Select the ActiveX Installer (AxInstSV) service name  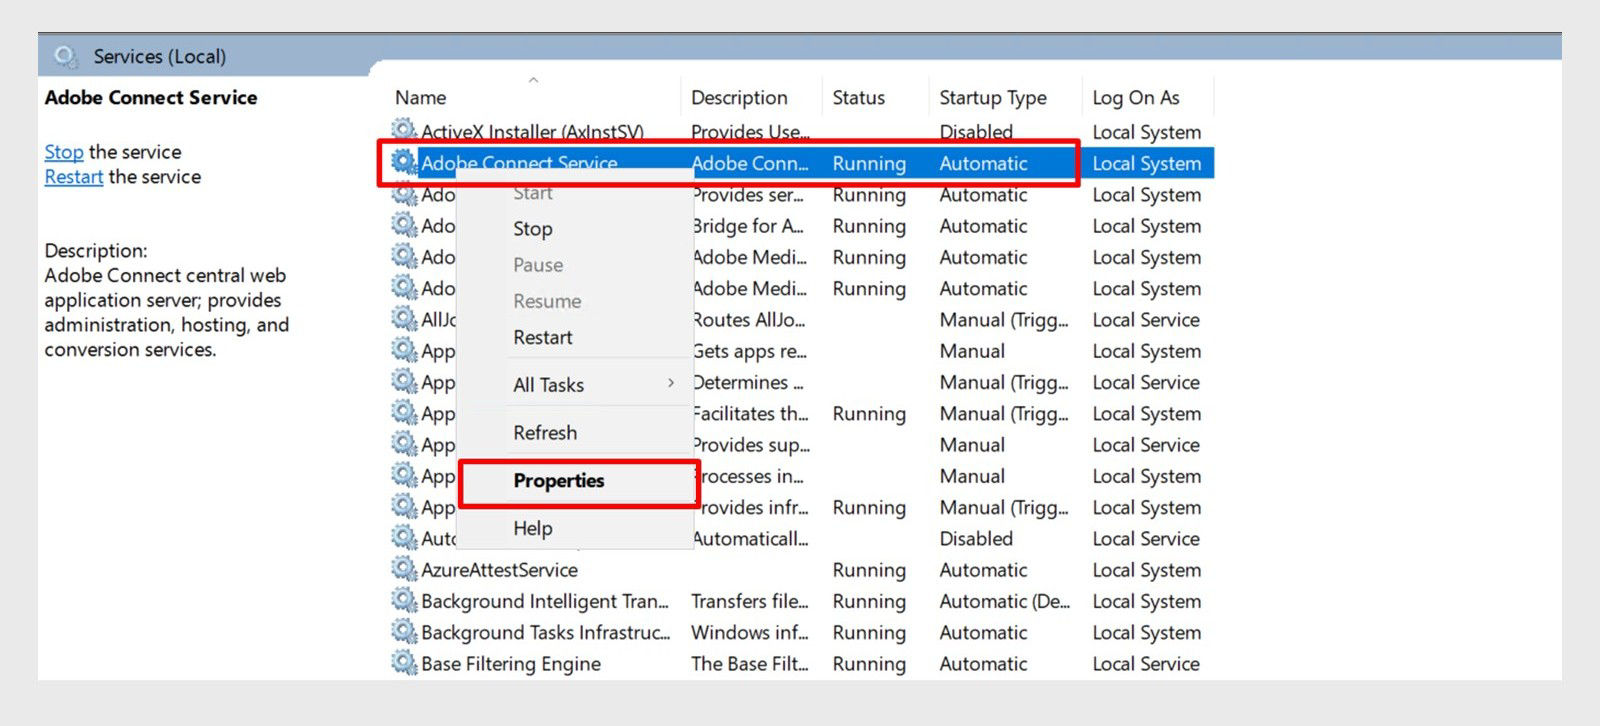[532, 131]
